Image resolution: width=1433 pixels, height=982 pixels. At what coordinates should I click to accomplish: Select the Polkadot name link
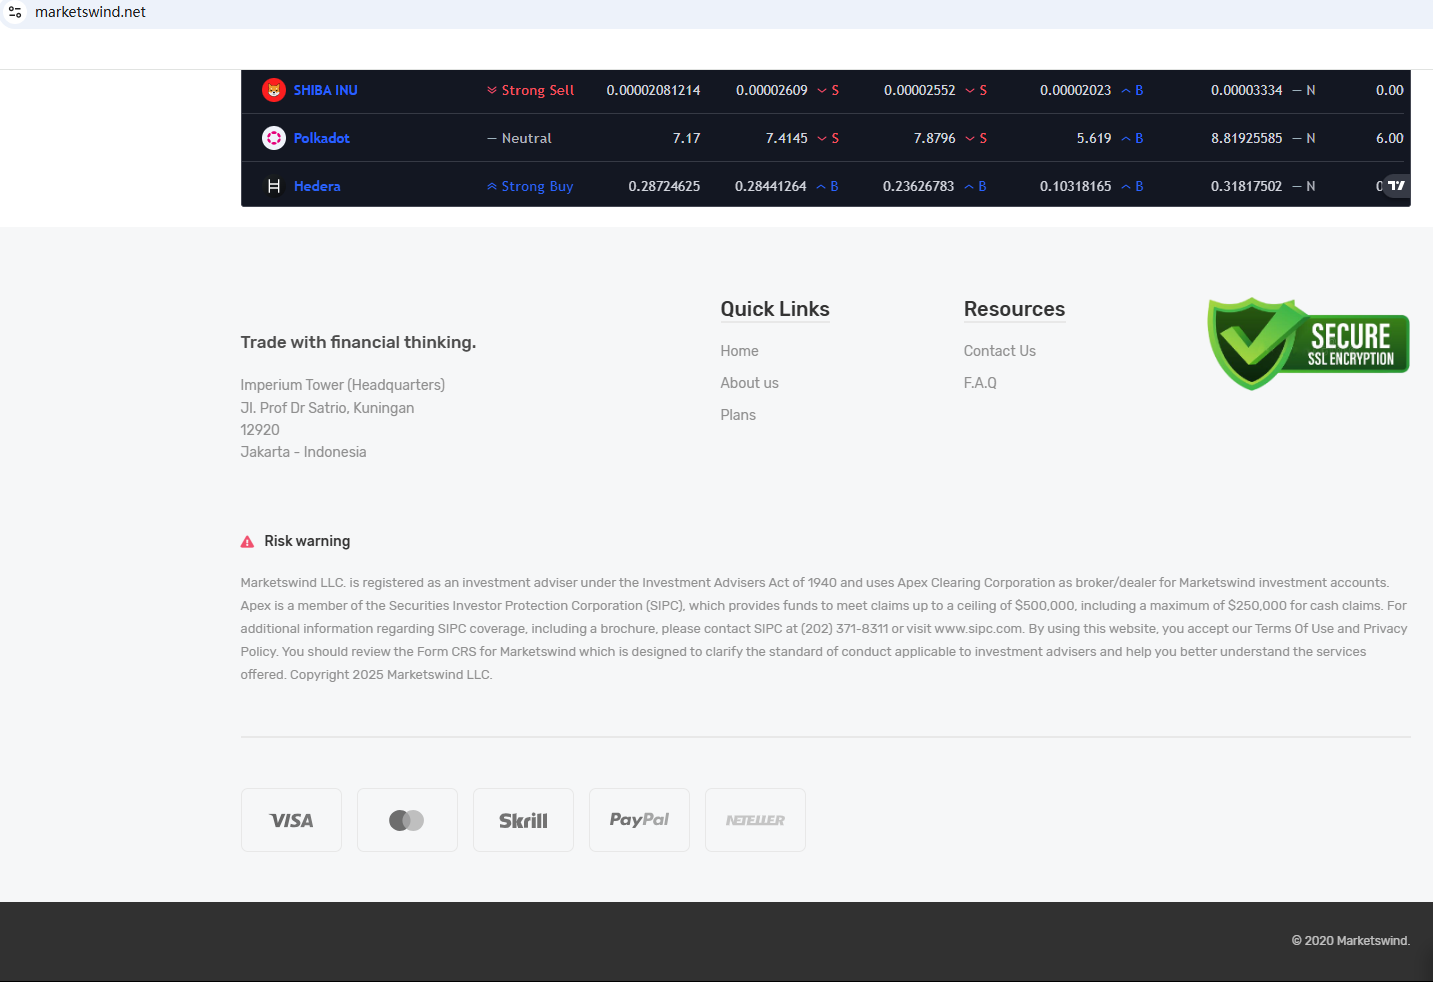tap(321, 138)
